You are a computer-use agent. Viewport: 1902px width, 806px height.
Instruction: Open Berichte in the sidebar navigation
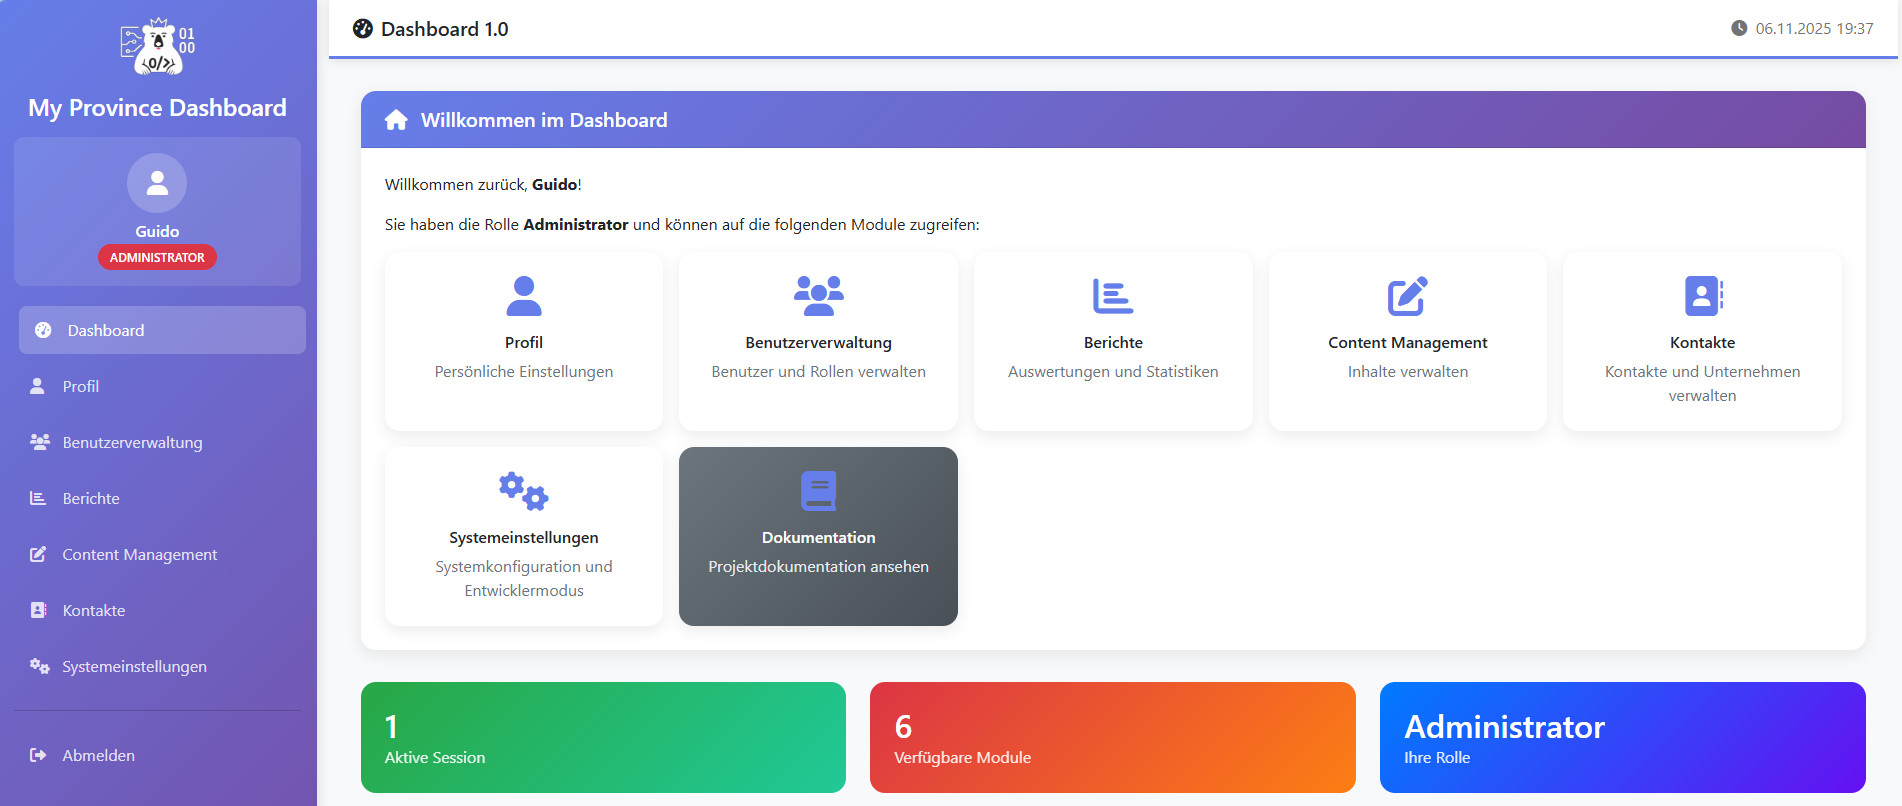(91, 498)
